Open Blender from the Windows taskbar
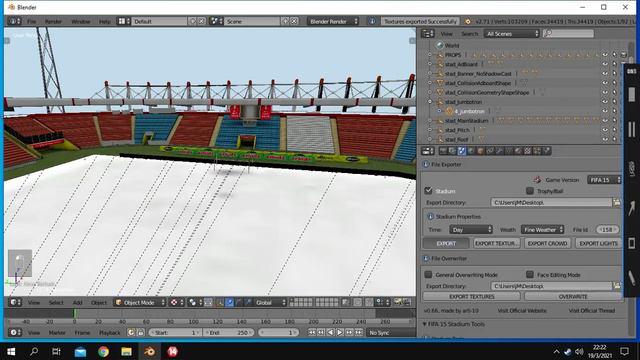 (x=149, y=351)
